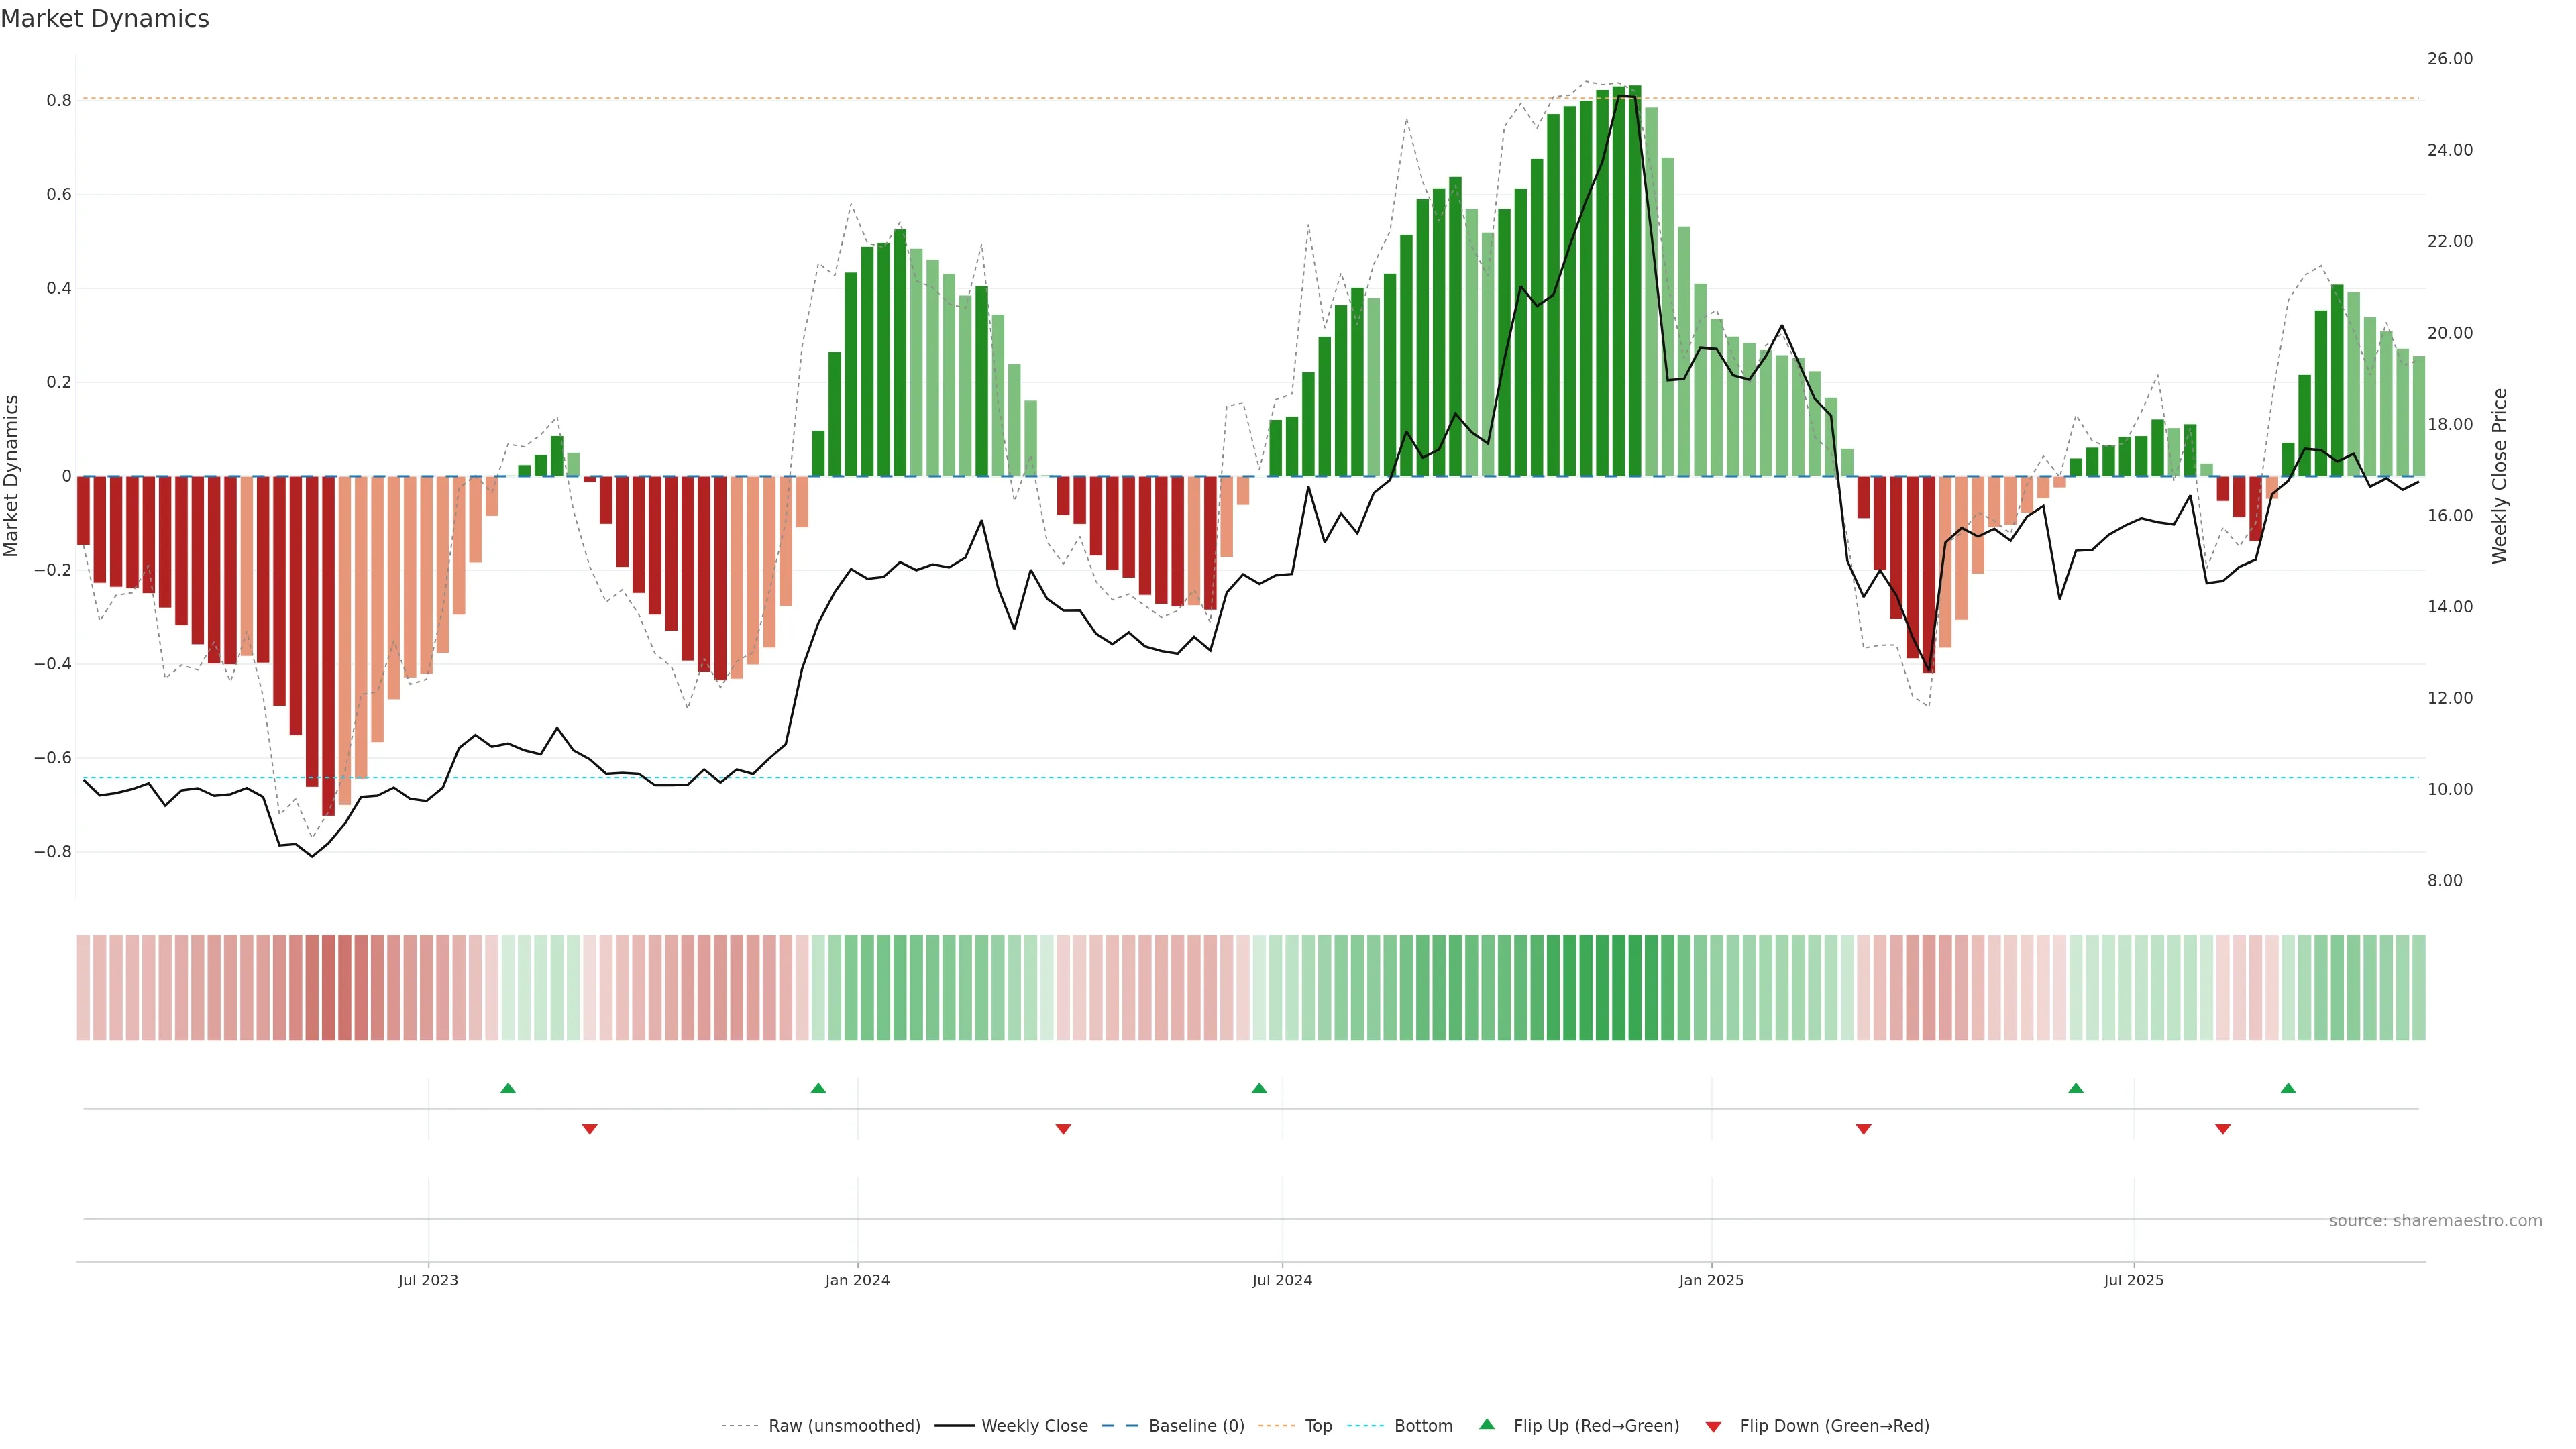Click the Flip Down triangle after Jan 2025
2576x1449 pixels.
1863,1129
